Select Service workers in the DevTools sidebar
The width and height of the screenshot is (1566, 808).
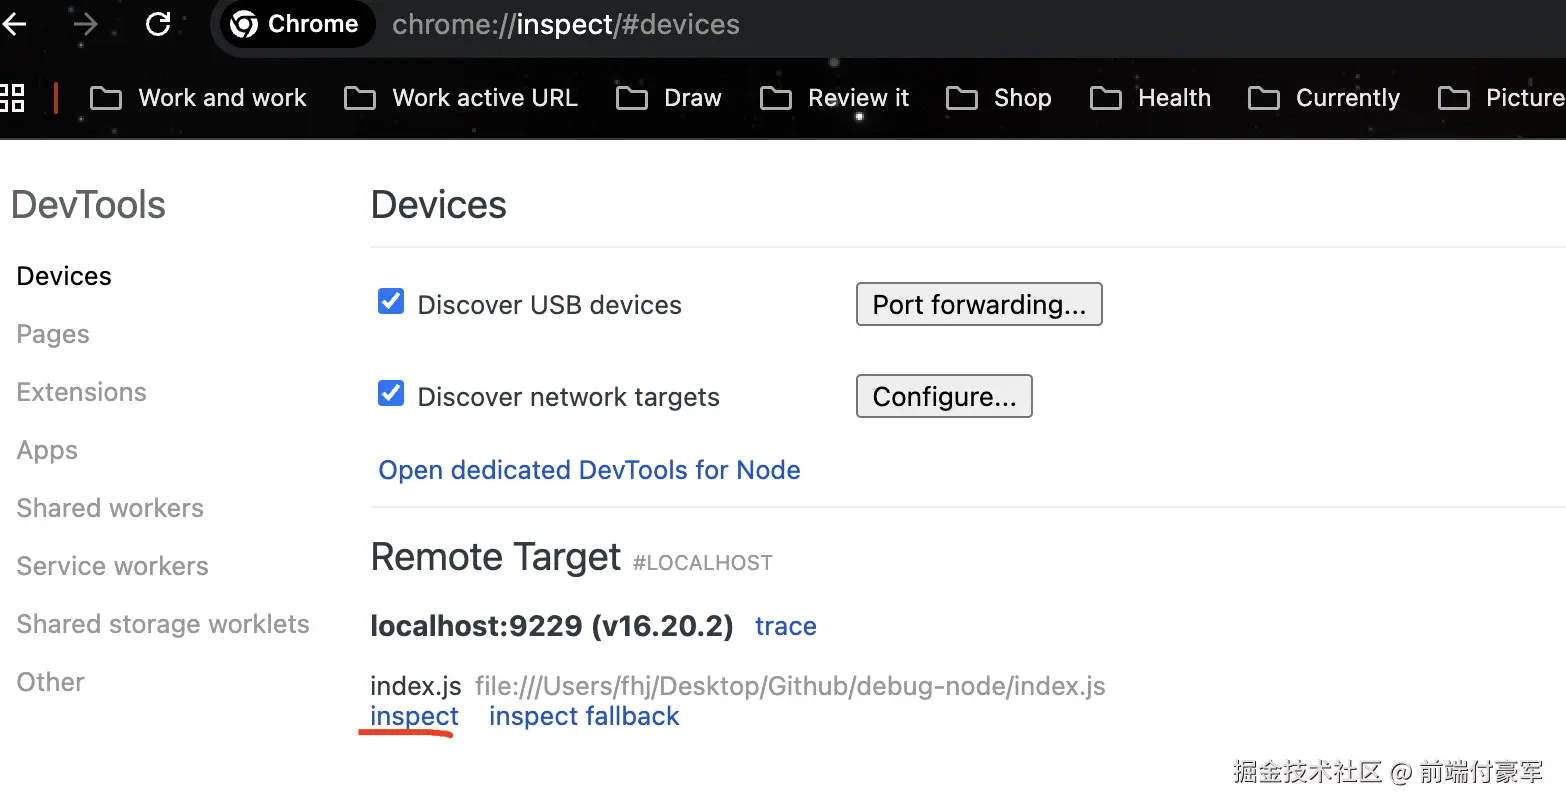tap(113, 566)
